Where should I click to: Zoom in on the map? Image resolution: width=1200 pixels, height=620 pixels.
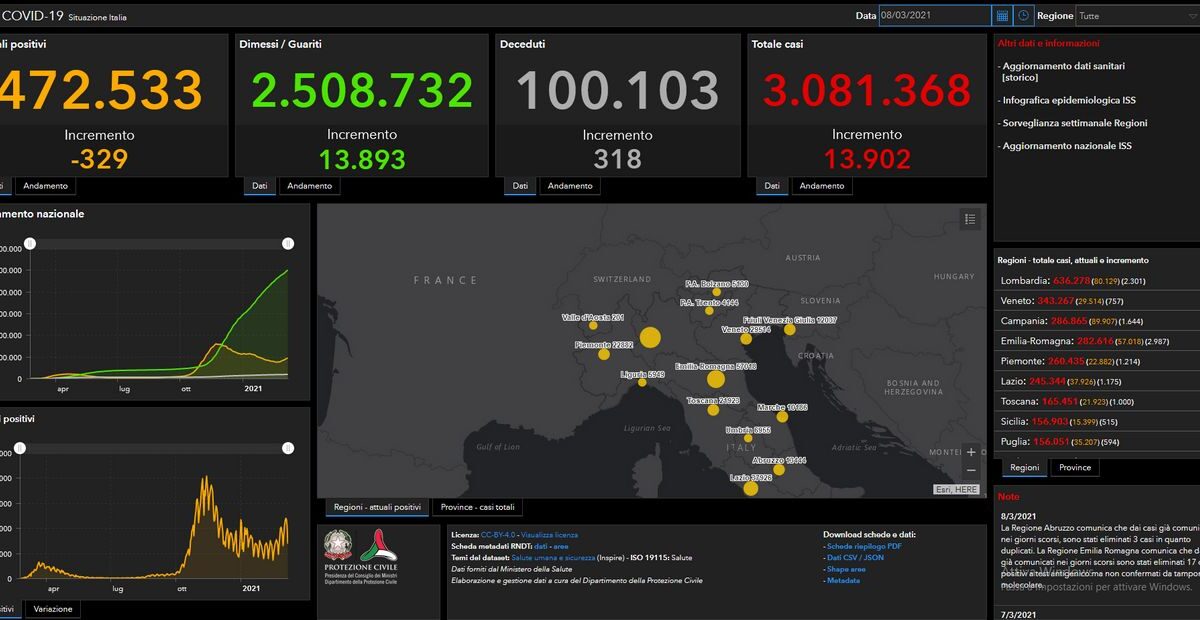pos(970,452)
